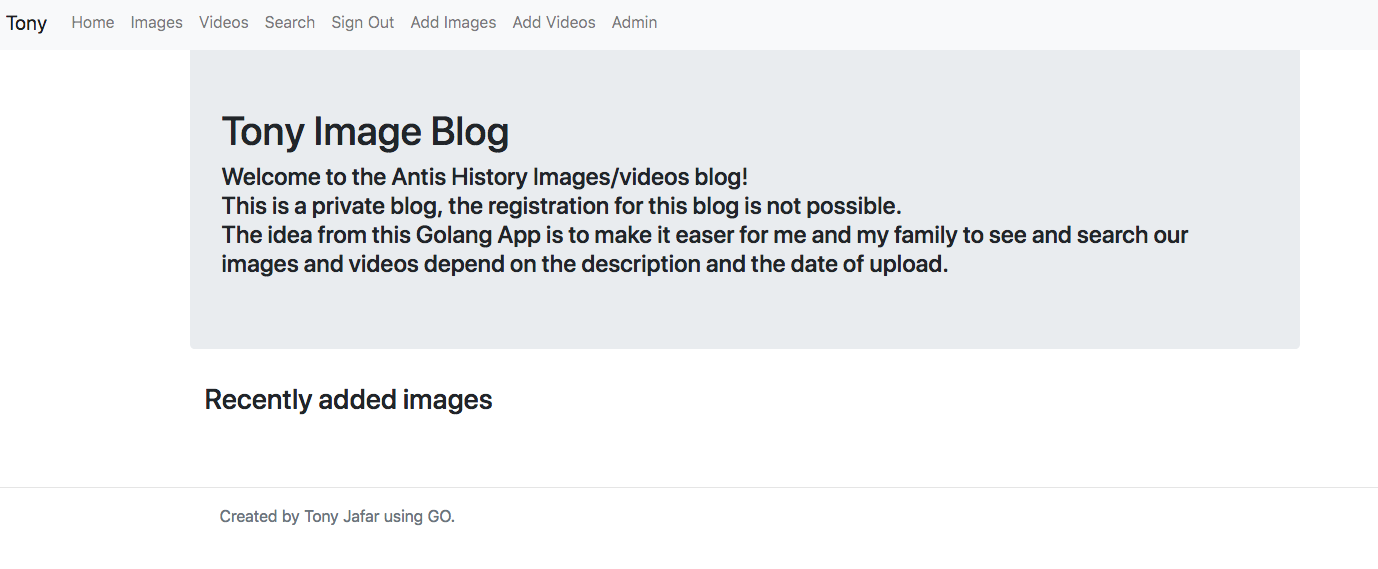Click the private blog registration sentence
The width and height of the screenshot is (1378, 569).
[561, 206]
